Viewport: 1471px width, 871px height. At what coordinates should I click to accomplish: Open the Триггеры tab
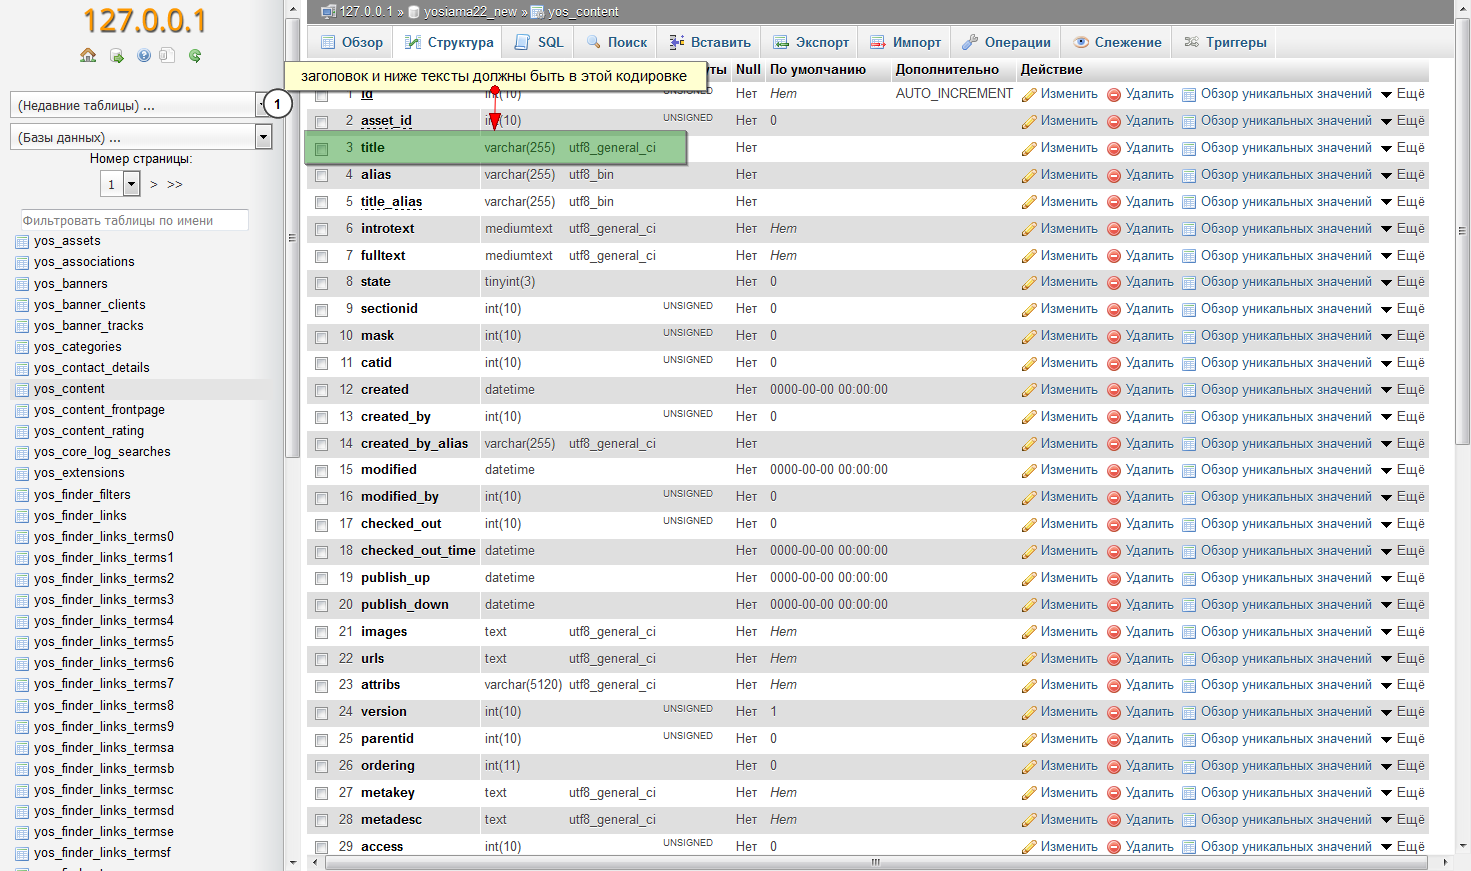click(x=1225, y=42)
